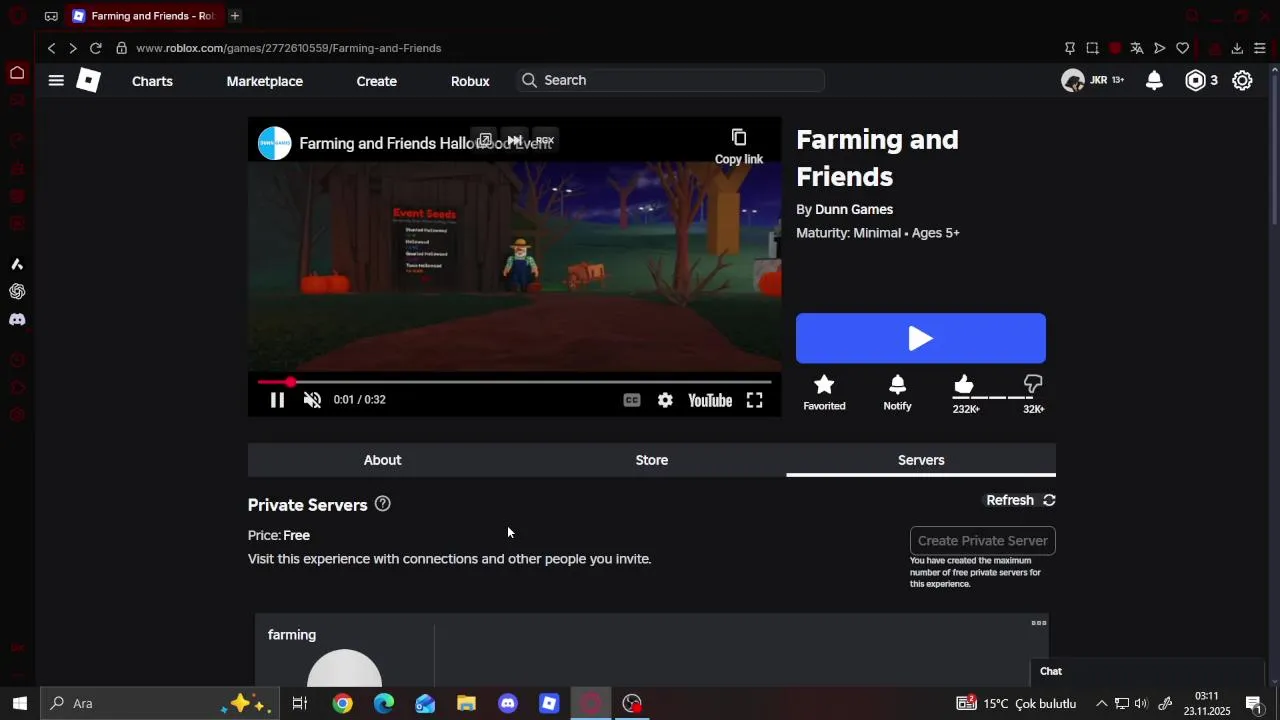Open the browser translate page icon

coord(1137,48)
